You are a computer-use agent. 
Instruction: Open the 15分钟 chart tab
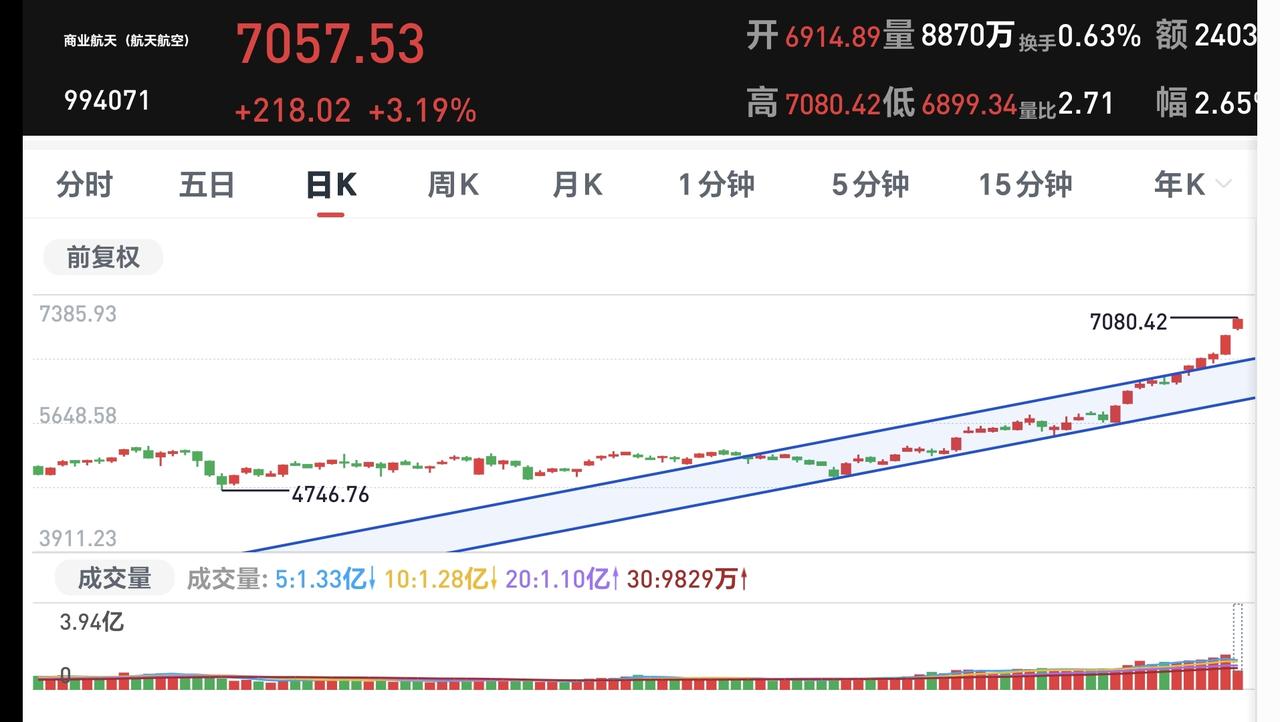point(1025,185)
